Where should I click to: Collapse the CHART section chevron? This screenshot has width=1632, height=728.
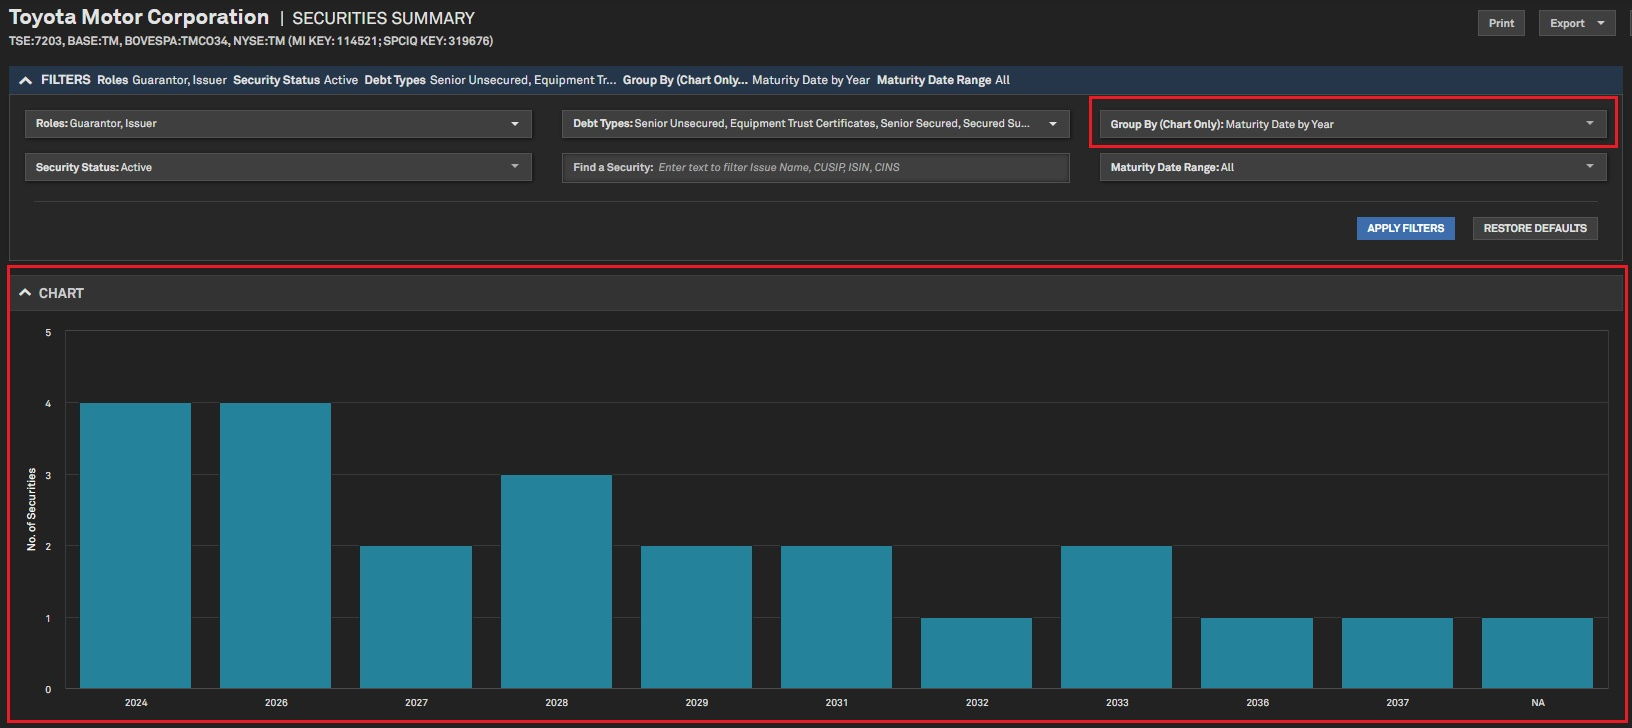pos(25,293)
